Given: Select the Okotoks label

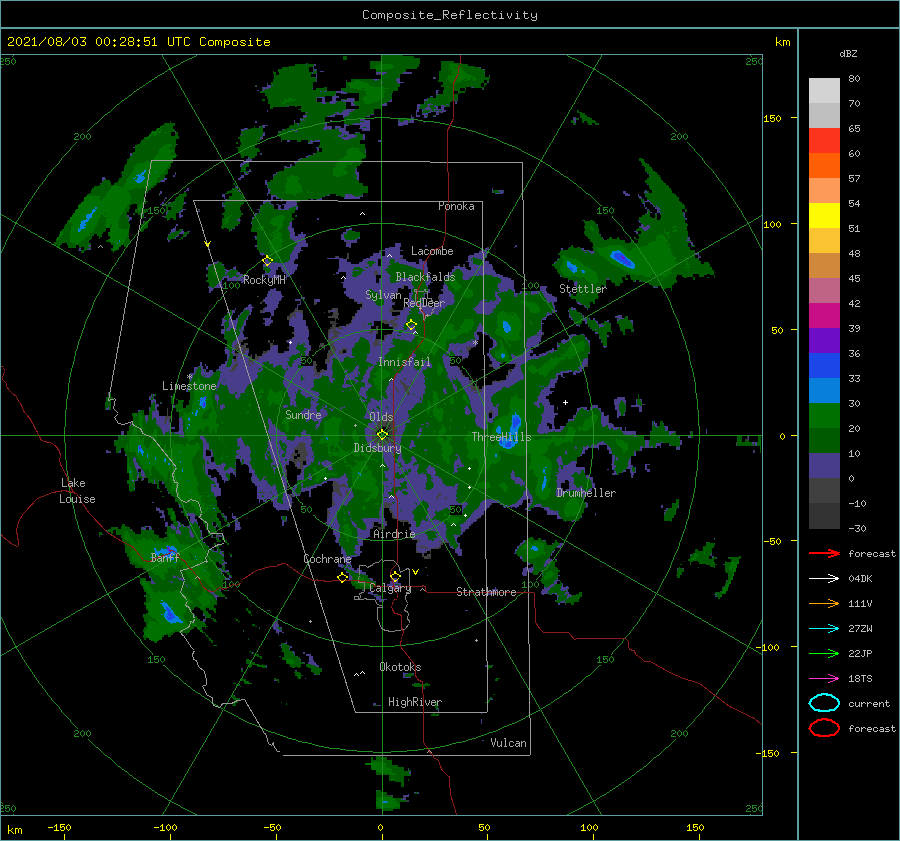Looking at the screenshot, I should pyautogui.click(x=401, y=667).
